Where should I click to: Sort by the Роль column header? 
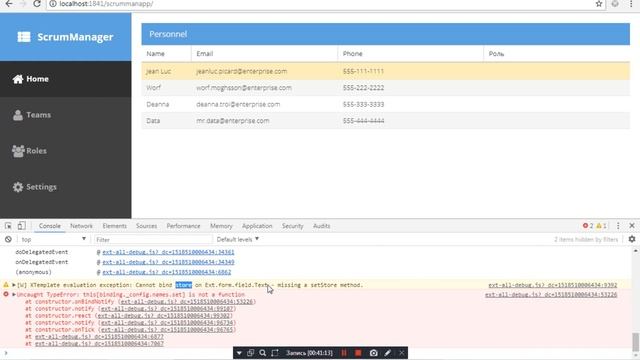click(556, 54)
